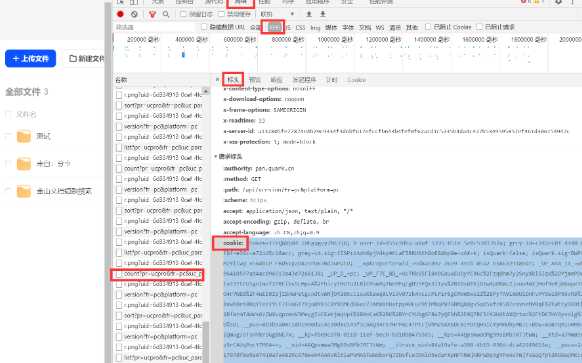Open DevTools settings gear icon
The image size is (582, 363).
coord(558,2)
